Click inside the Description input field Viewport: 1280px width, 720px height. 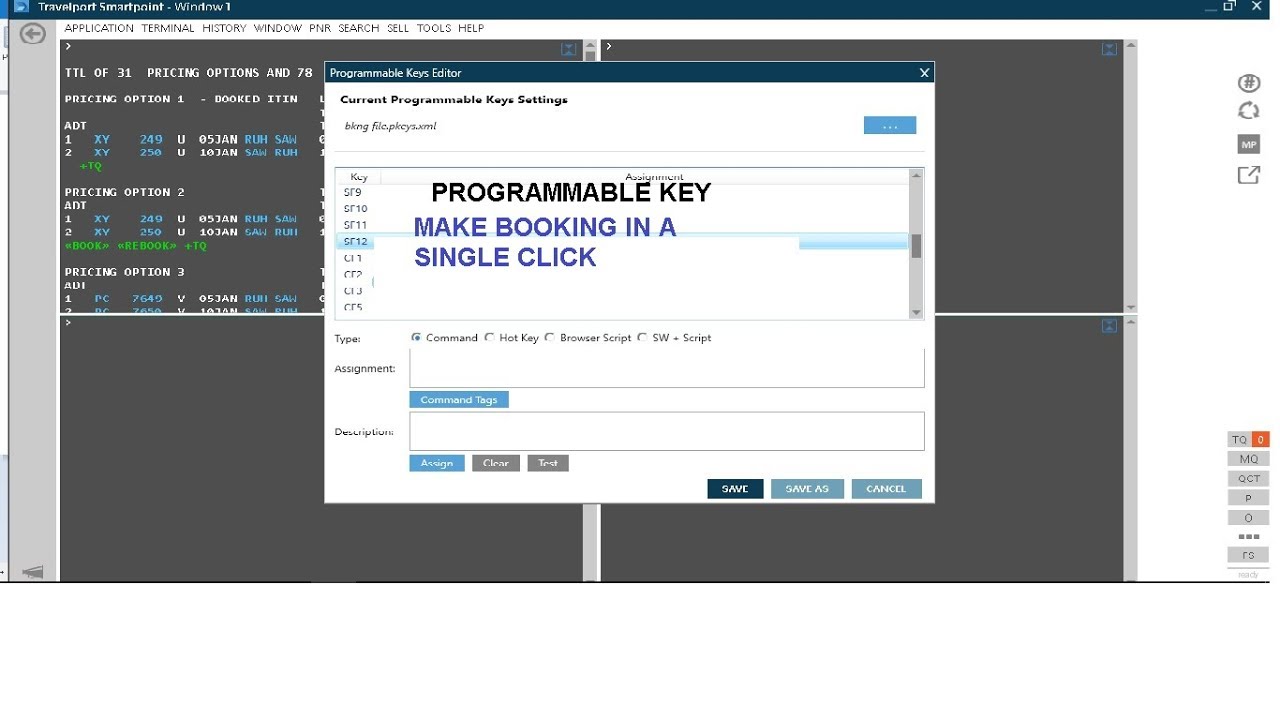point(667,431)
